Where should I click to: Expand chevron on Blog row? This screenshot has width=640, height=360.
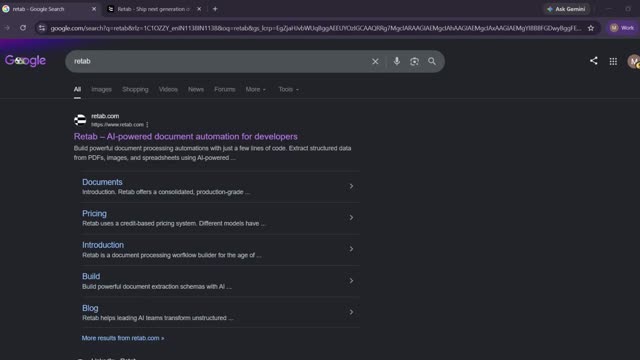click(x=351, y=312)
